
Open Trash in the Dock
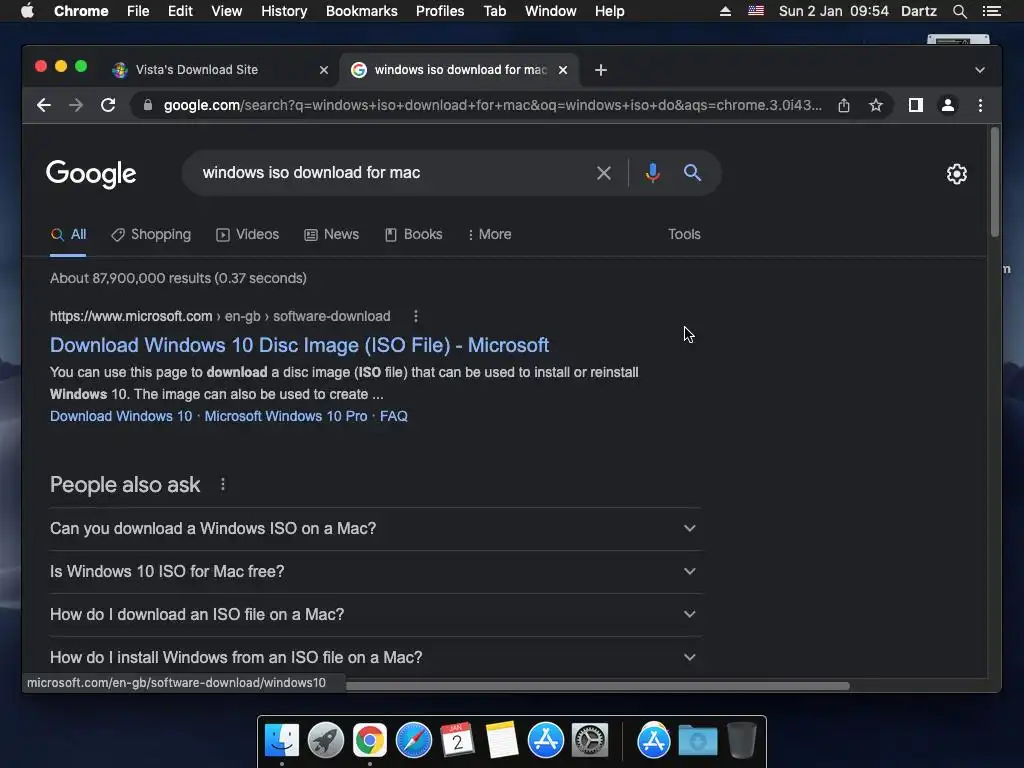tap(742, 741)
